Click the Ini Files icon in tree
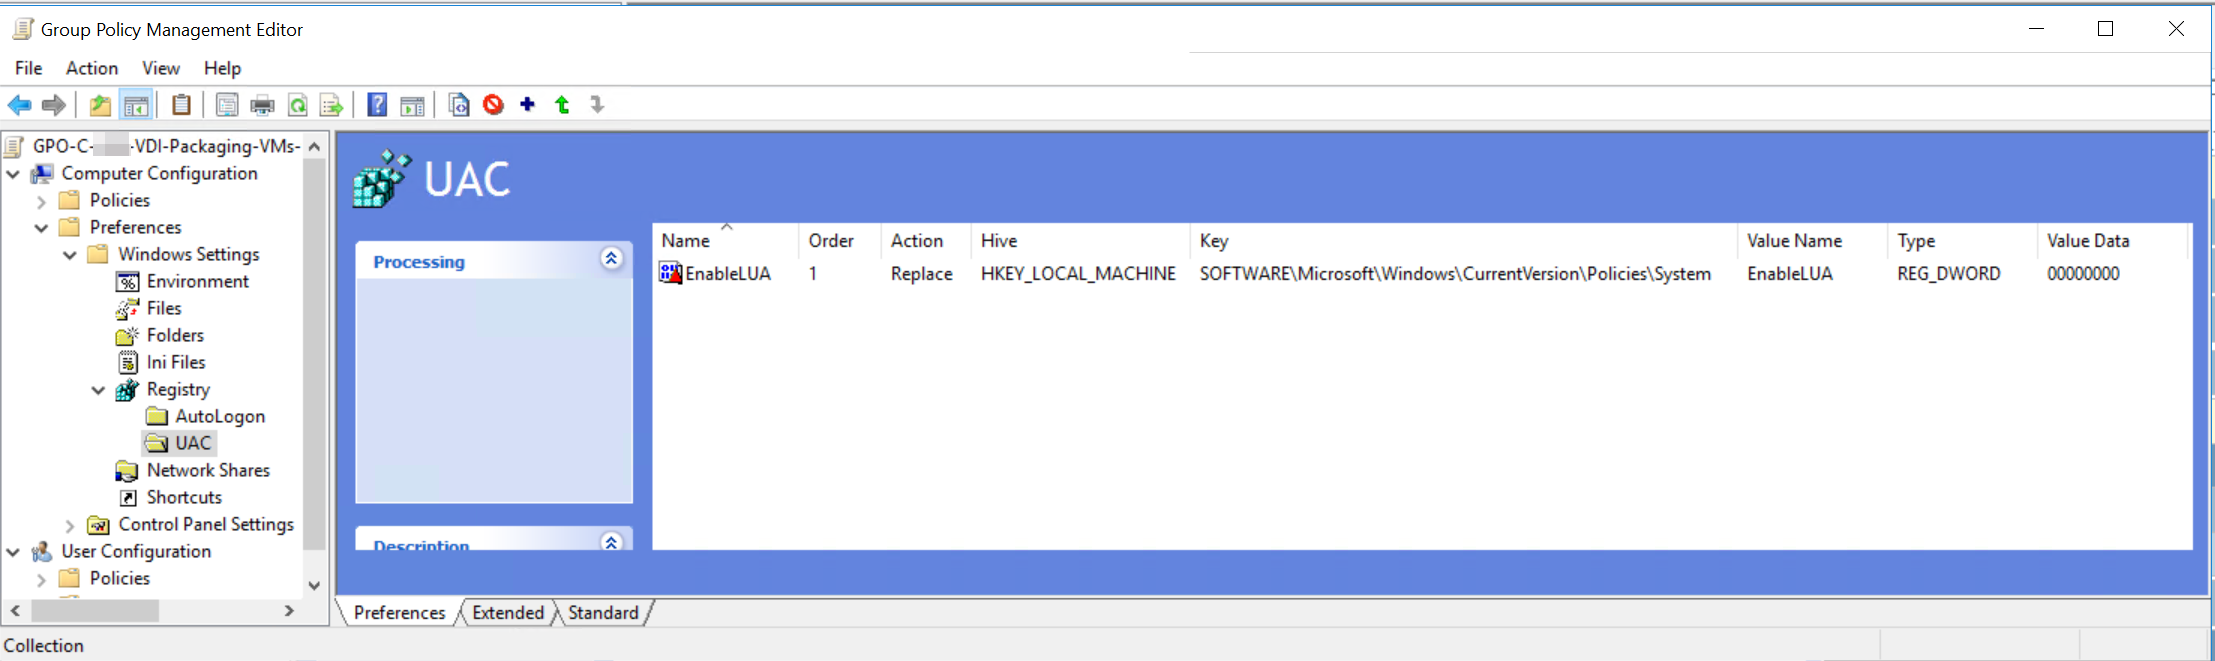 128,362
